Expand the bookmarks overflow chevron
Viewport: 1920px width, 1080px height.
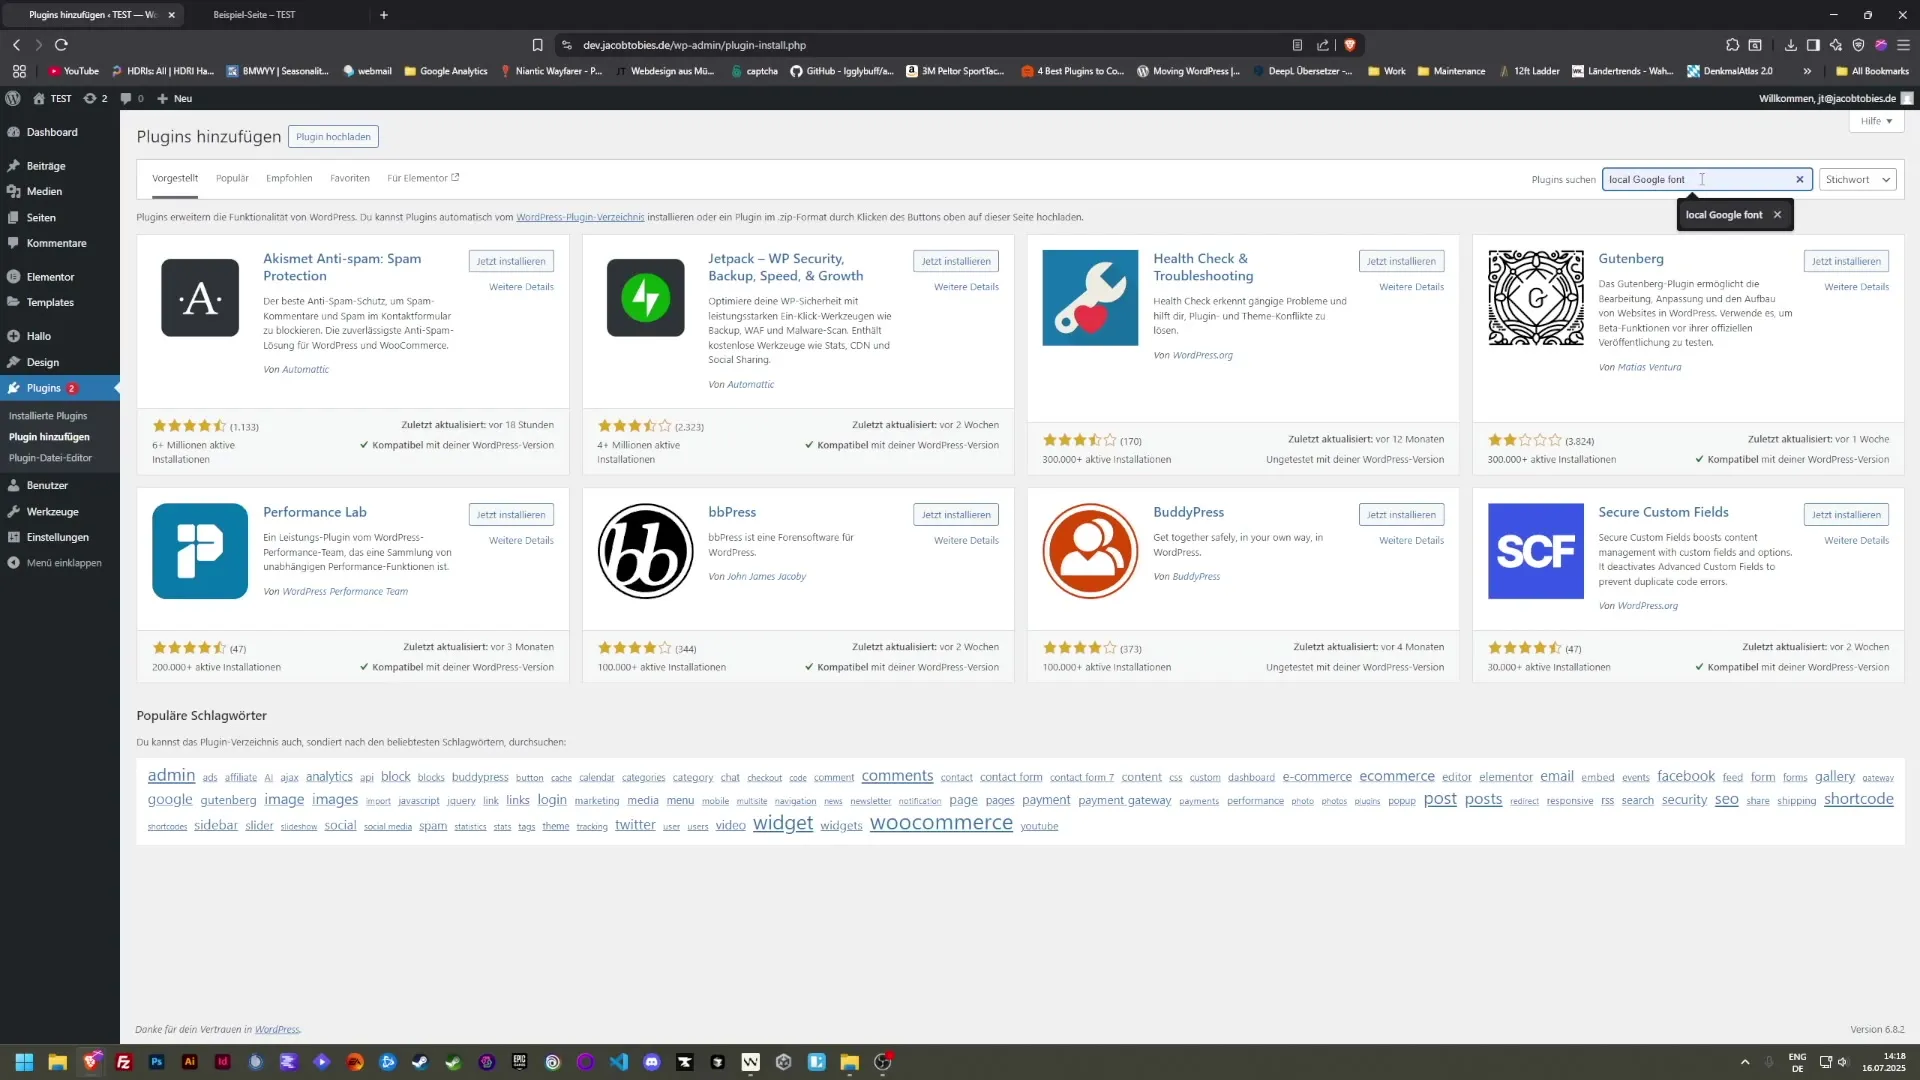pyautogui.click(x=1807, y=71)
